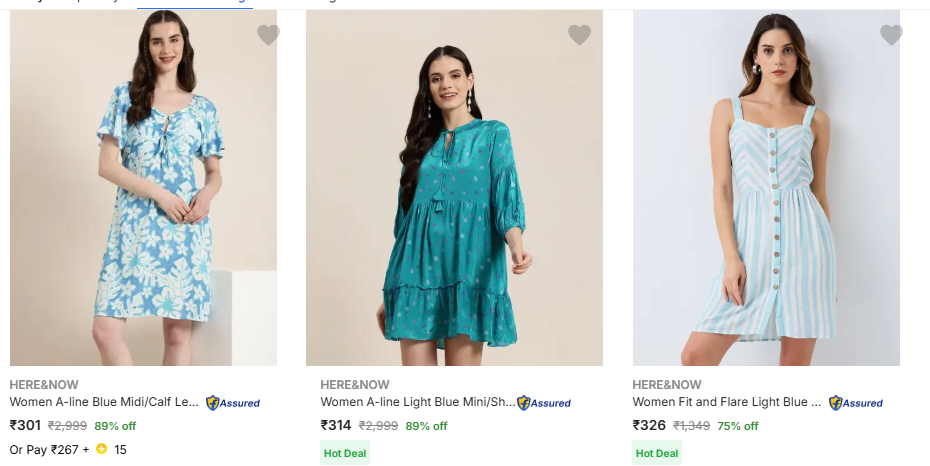Click the ₹301 price of floral dress
The width and height of the screenshot is (930, 466).
(x=25, y=425)
